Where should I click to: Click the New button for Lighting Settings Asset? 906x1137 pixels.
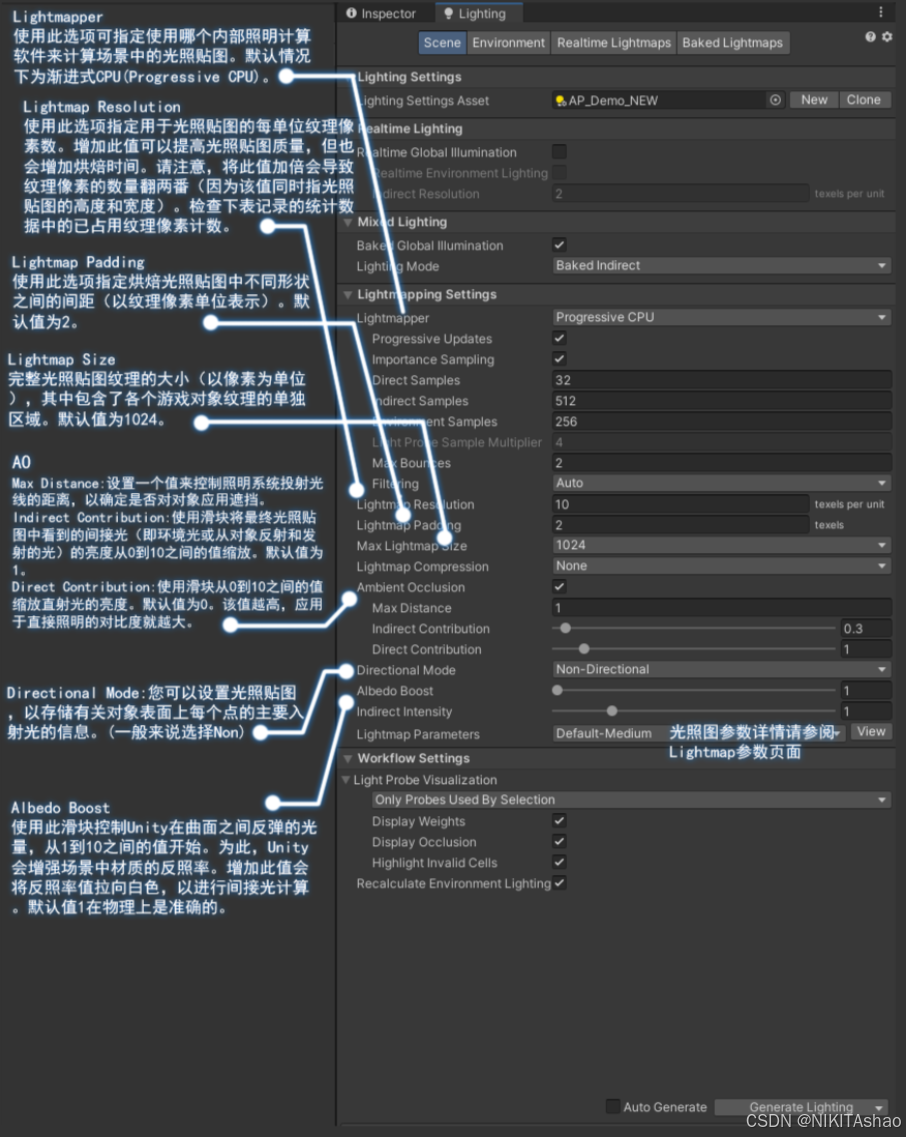click(813, 100)
